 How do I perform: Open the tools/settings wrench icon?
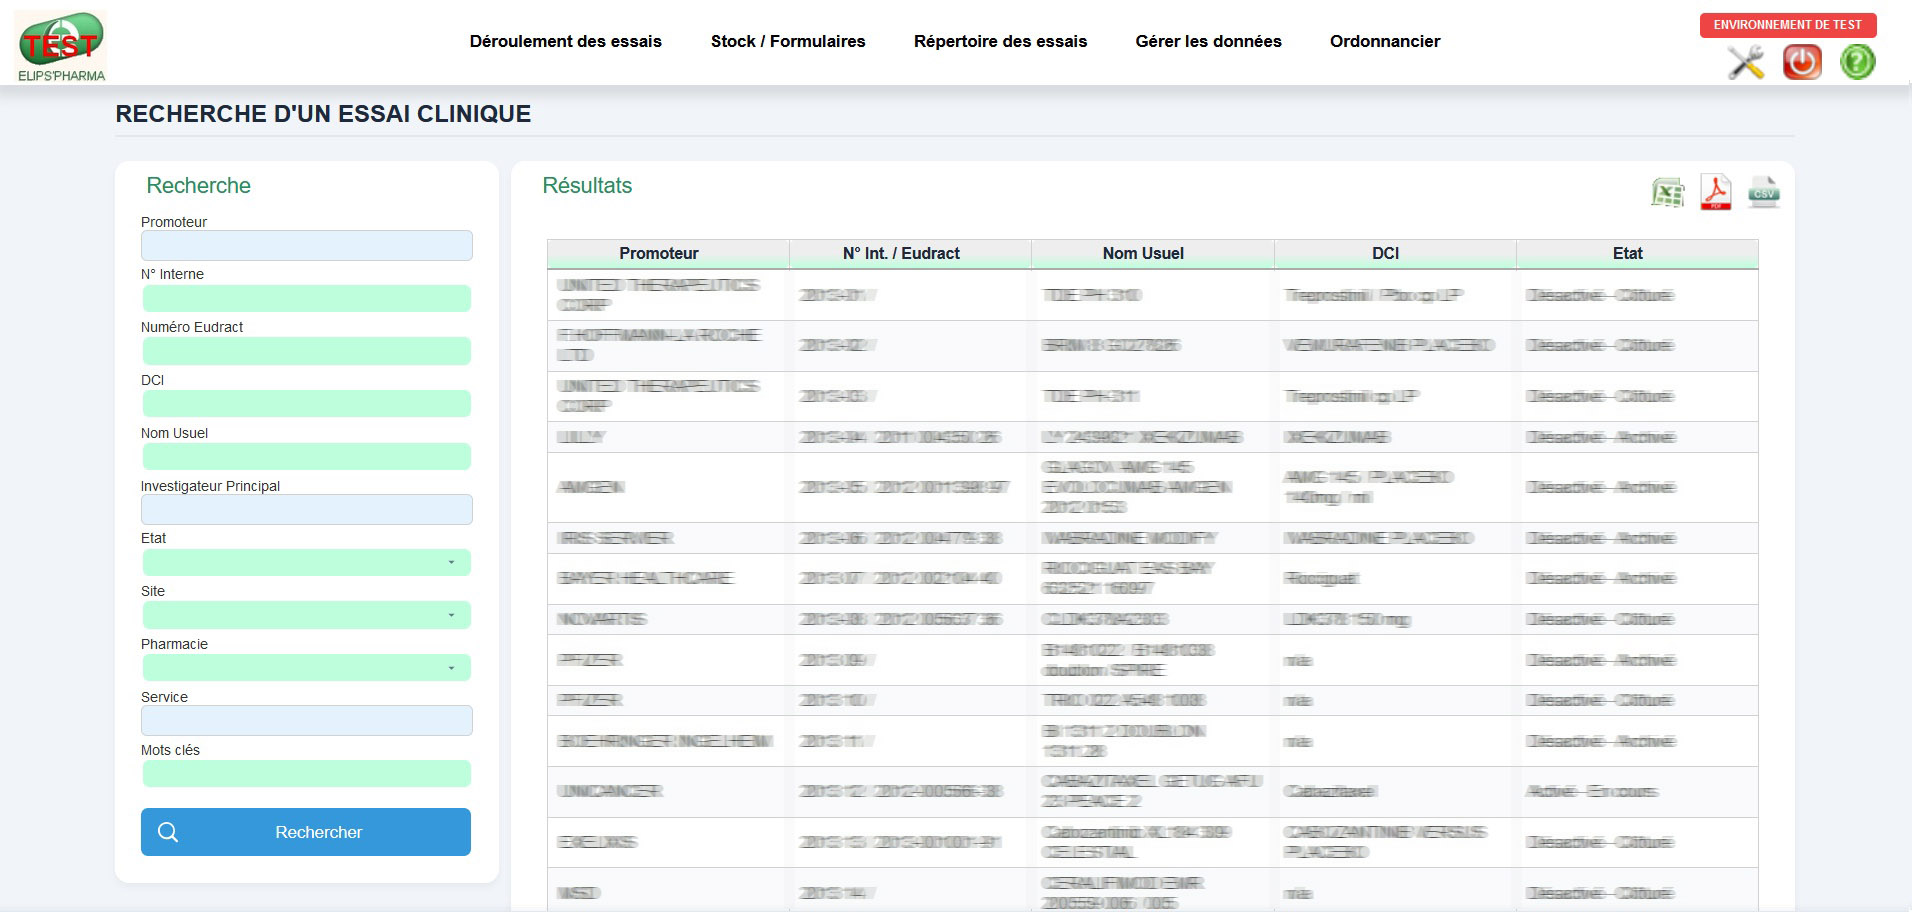point(1746,63)
